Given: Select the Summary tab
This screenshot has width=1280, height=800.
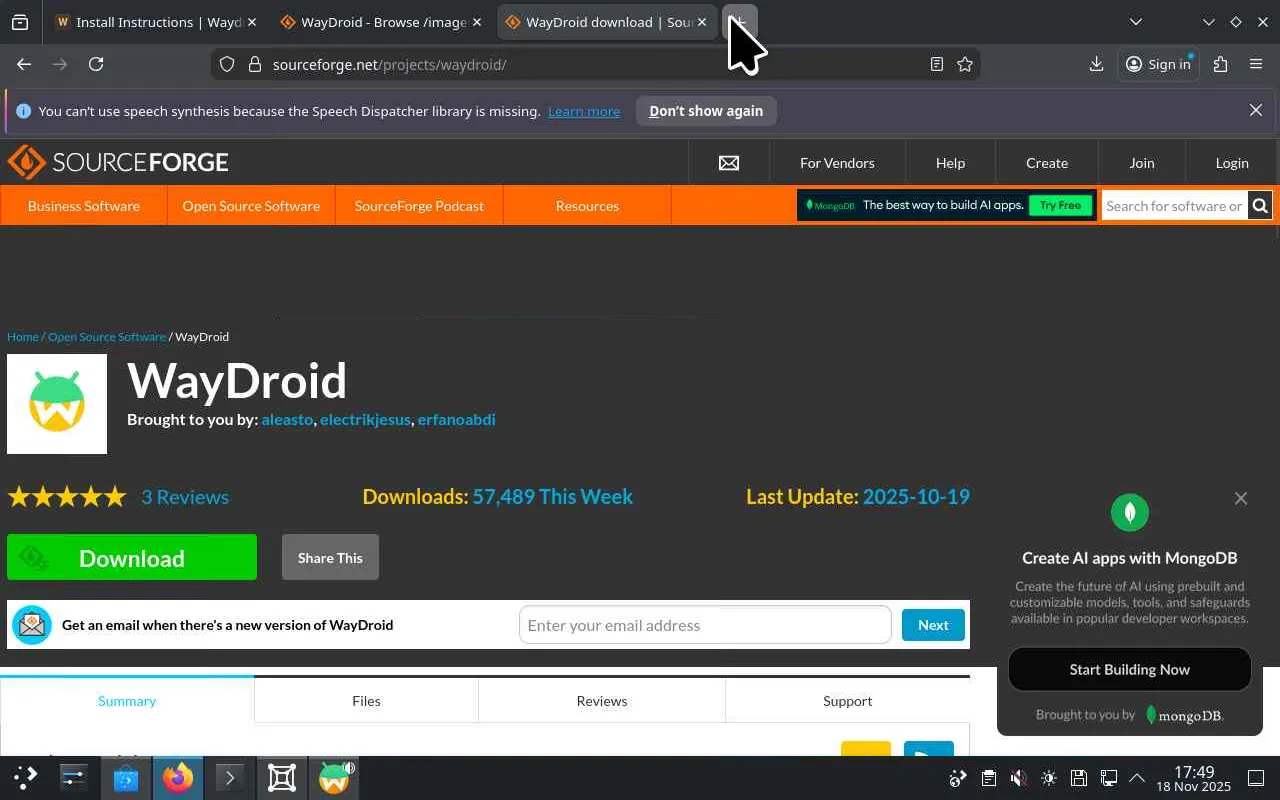Looking at the screenshot, I should coord(127,701).
